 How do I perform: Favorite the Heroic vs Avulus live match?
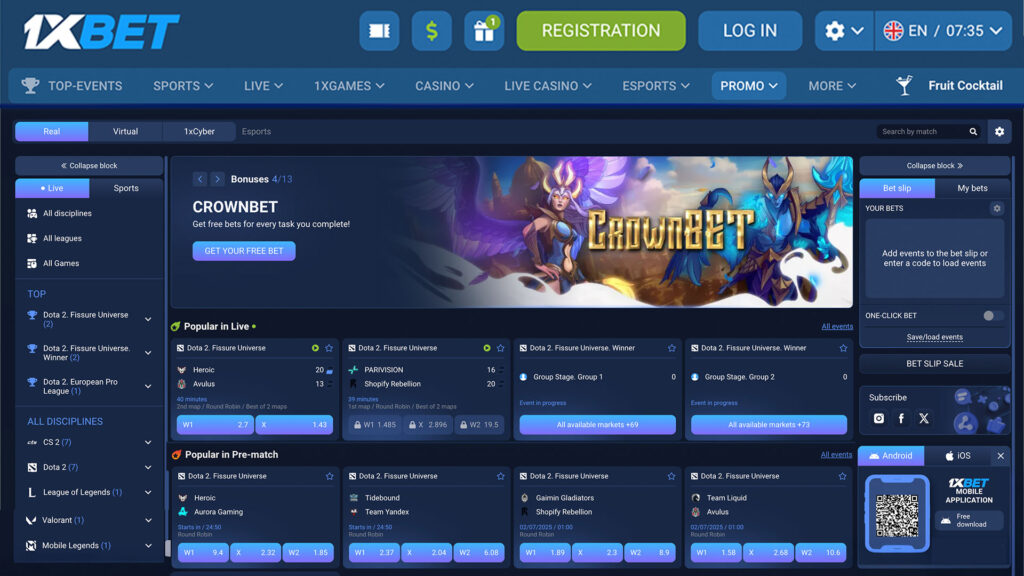point(329,348)
